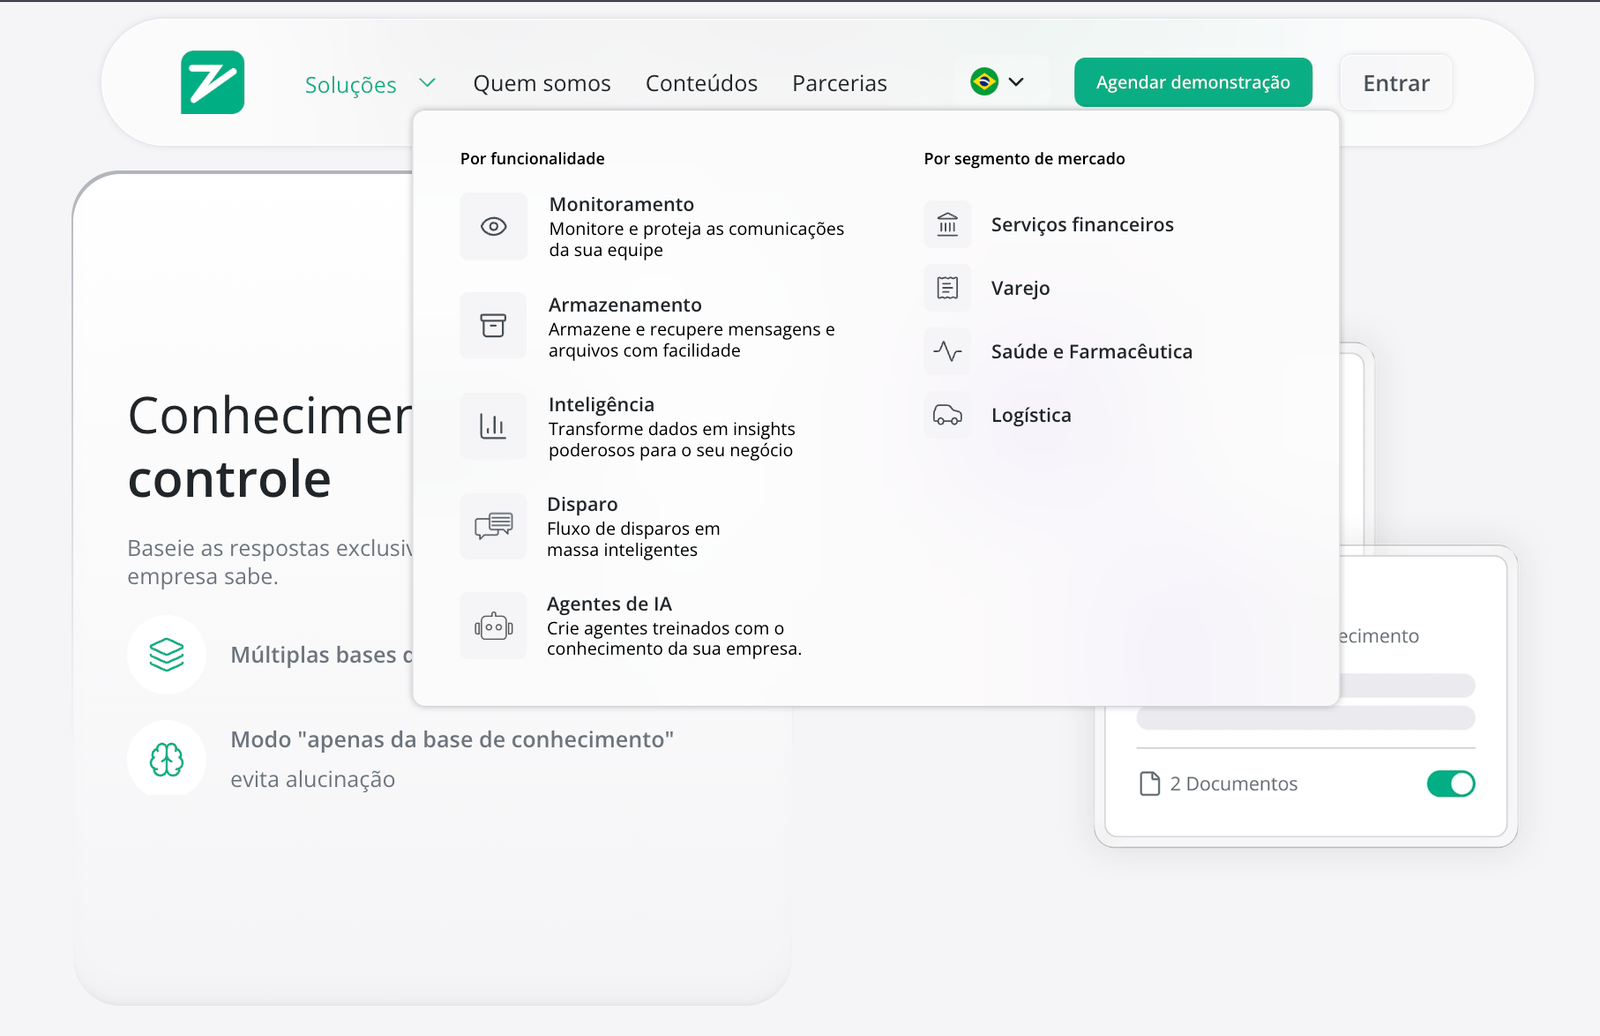Screen dimensions: 1600x1036
Task: Open the Parcerias page
Action: [839, 83]
